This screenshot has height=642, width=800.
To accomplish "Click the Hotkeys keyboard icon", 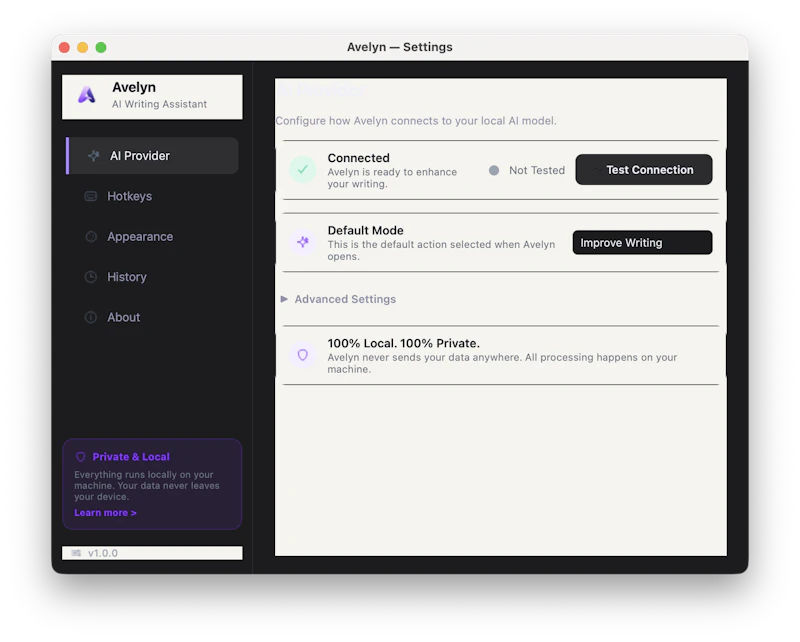I will (91, 196).
